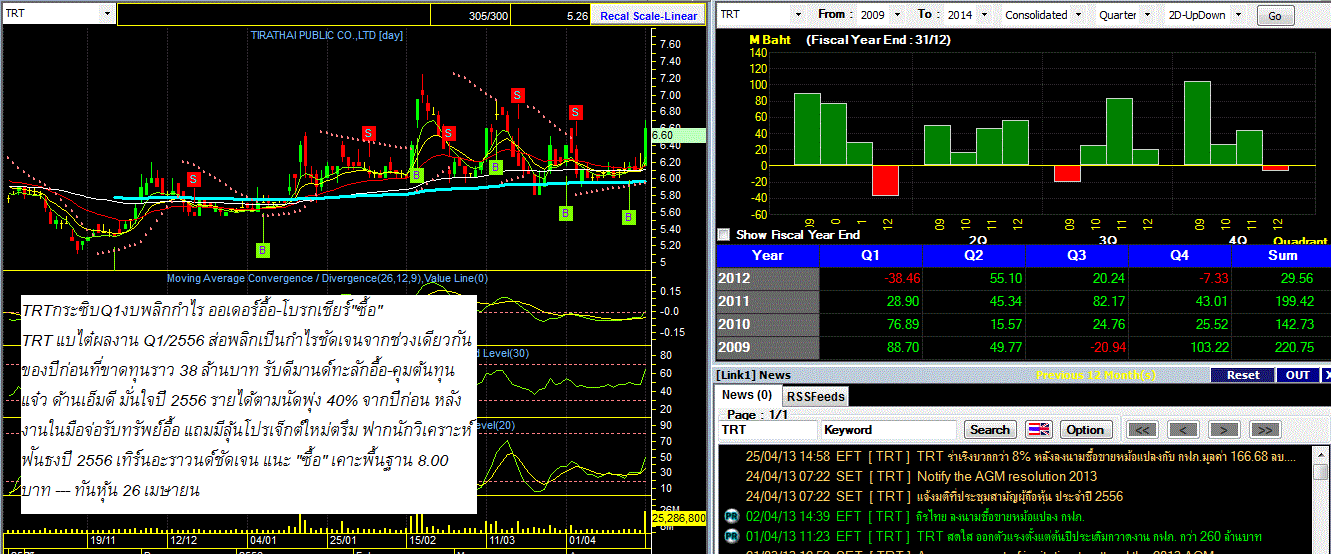Click the tallest green 4Q 2009 bar
This screenshot has width=1331, height=554.
1197,123
